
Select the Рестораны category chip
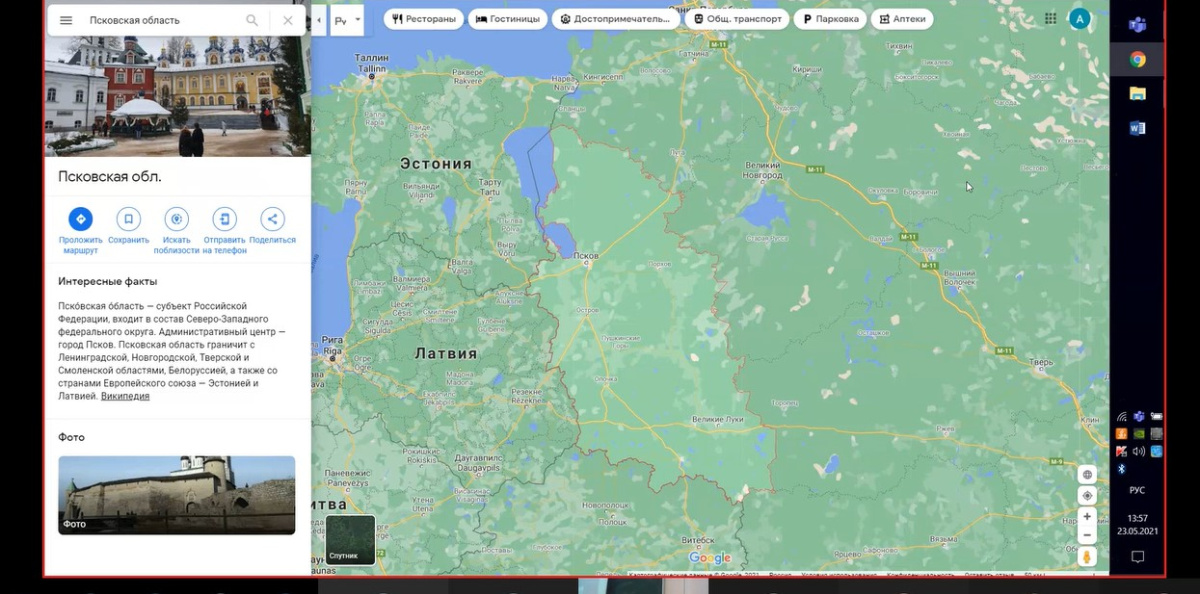pyautogui.click(x=424, y=18)
